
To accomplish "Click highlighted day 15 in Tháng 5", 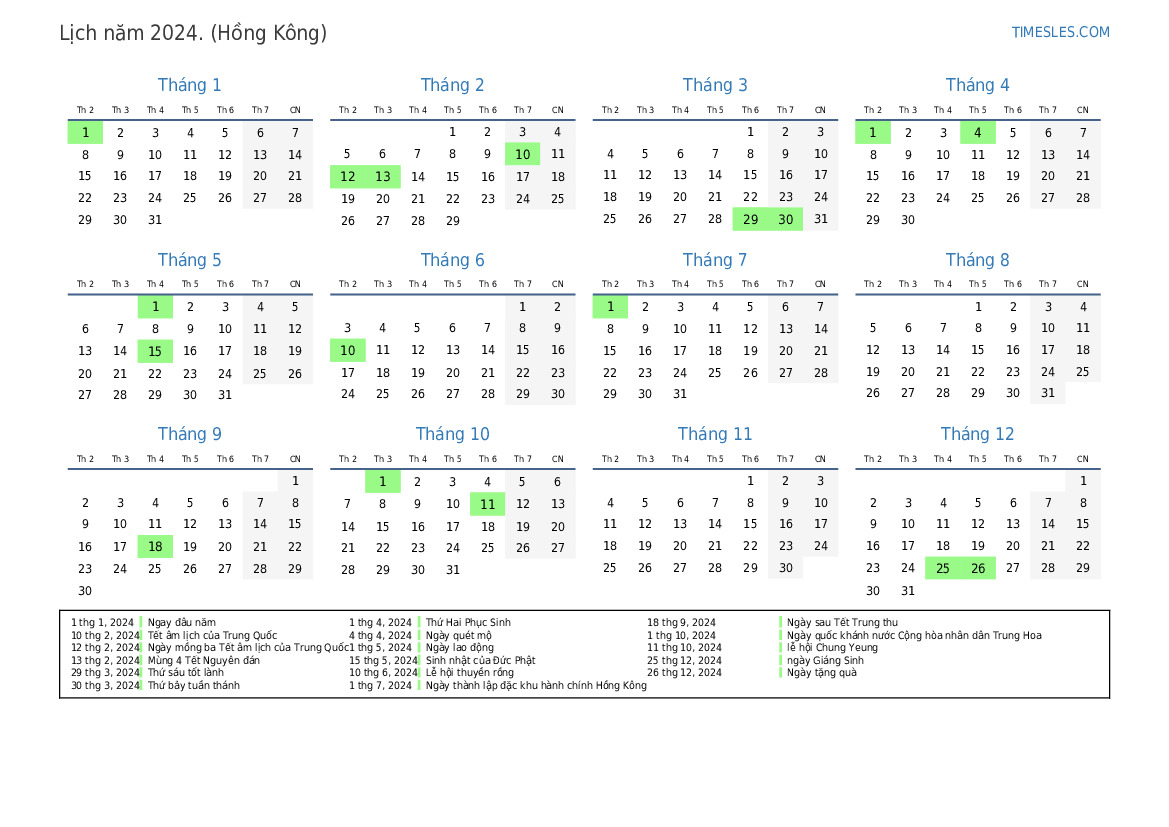I will pyautogui.click(x=155, y=351).
